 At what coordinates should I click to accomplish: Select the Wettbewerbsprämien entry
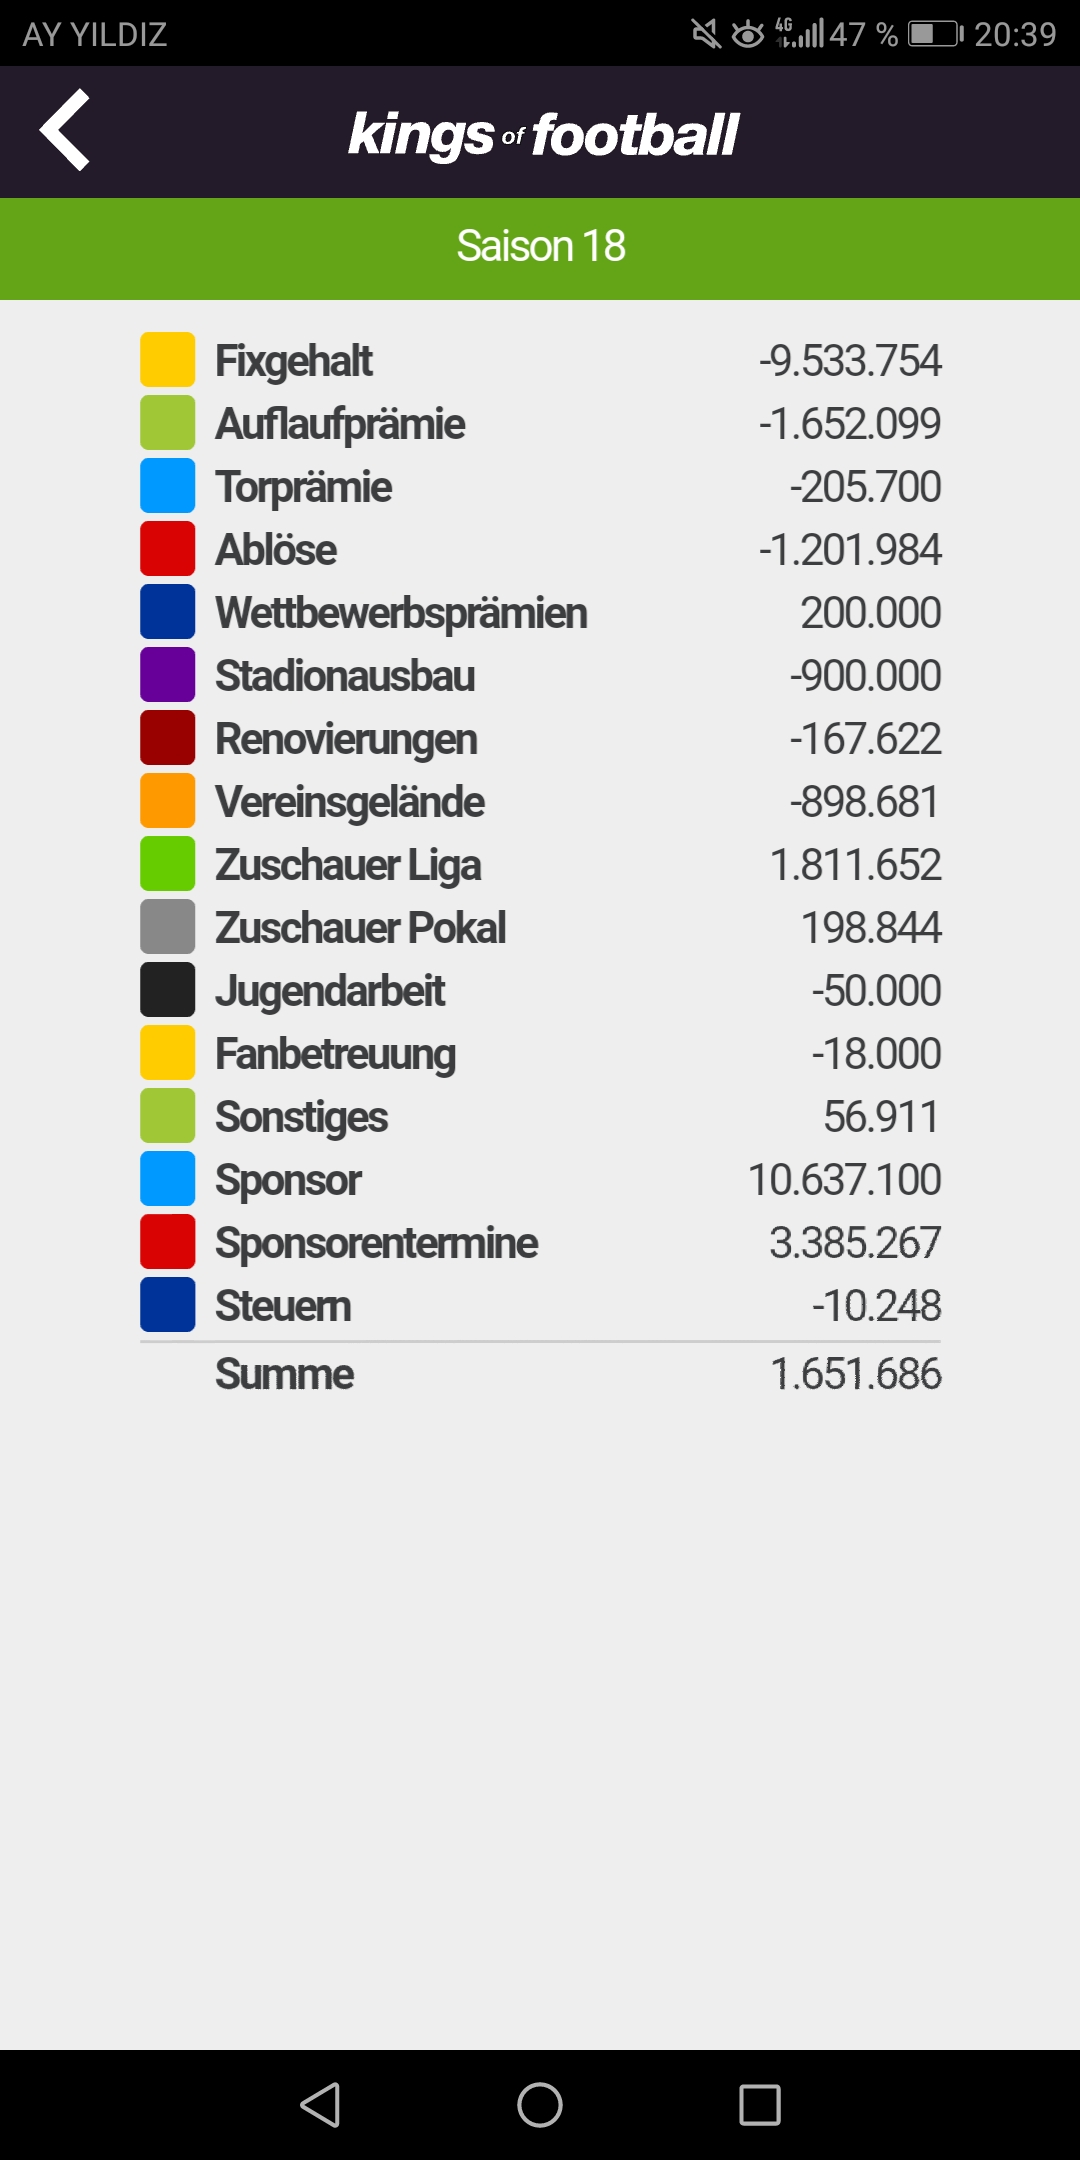(540, 613)
